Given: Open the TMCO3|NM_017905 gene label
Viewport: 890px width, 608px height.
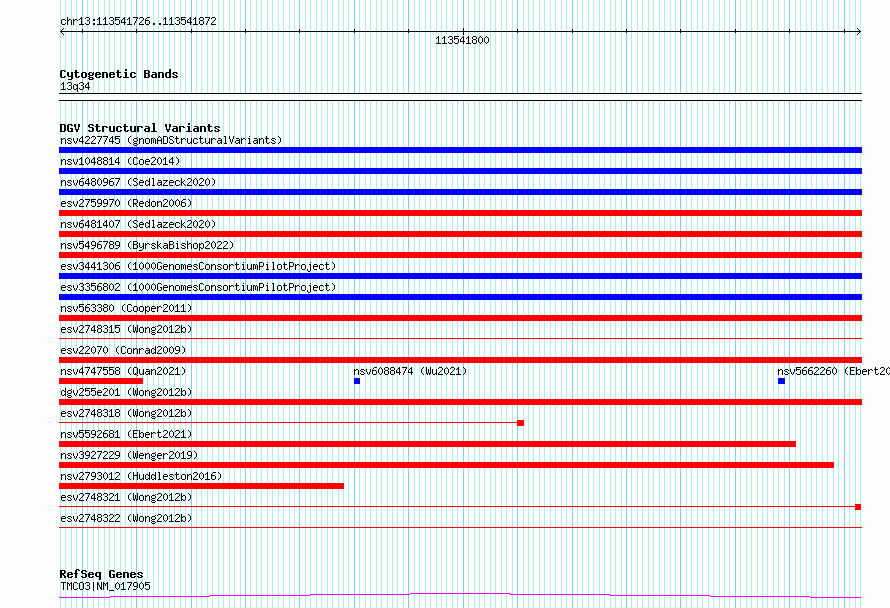Looking at the screenshot, I should [x=105, y=586].
